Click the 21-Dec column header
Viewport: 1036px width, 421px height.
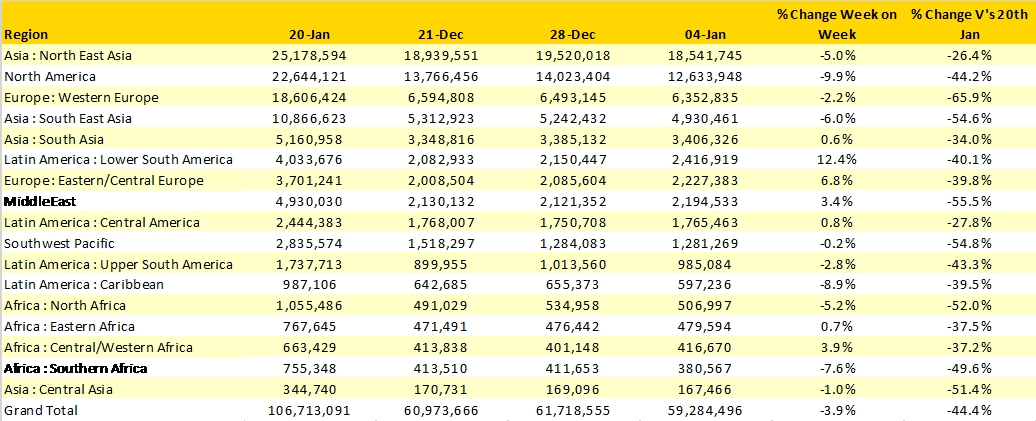click(x=450, y=35)
